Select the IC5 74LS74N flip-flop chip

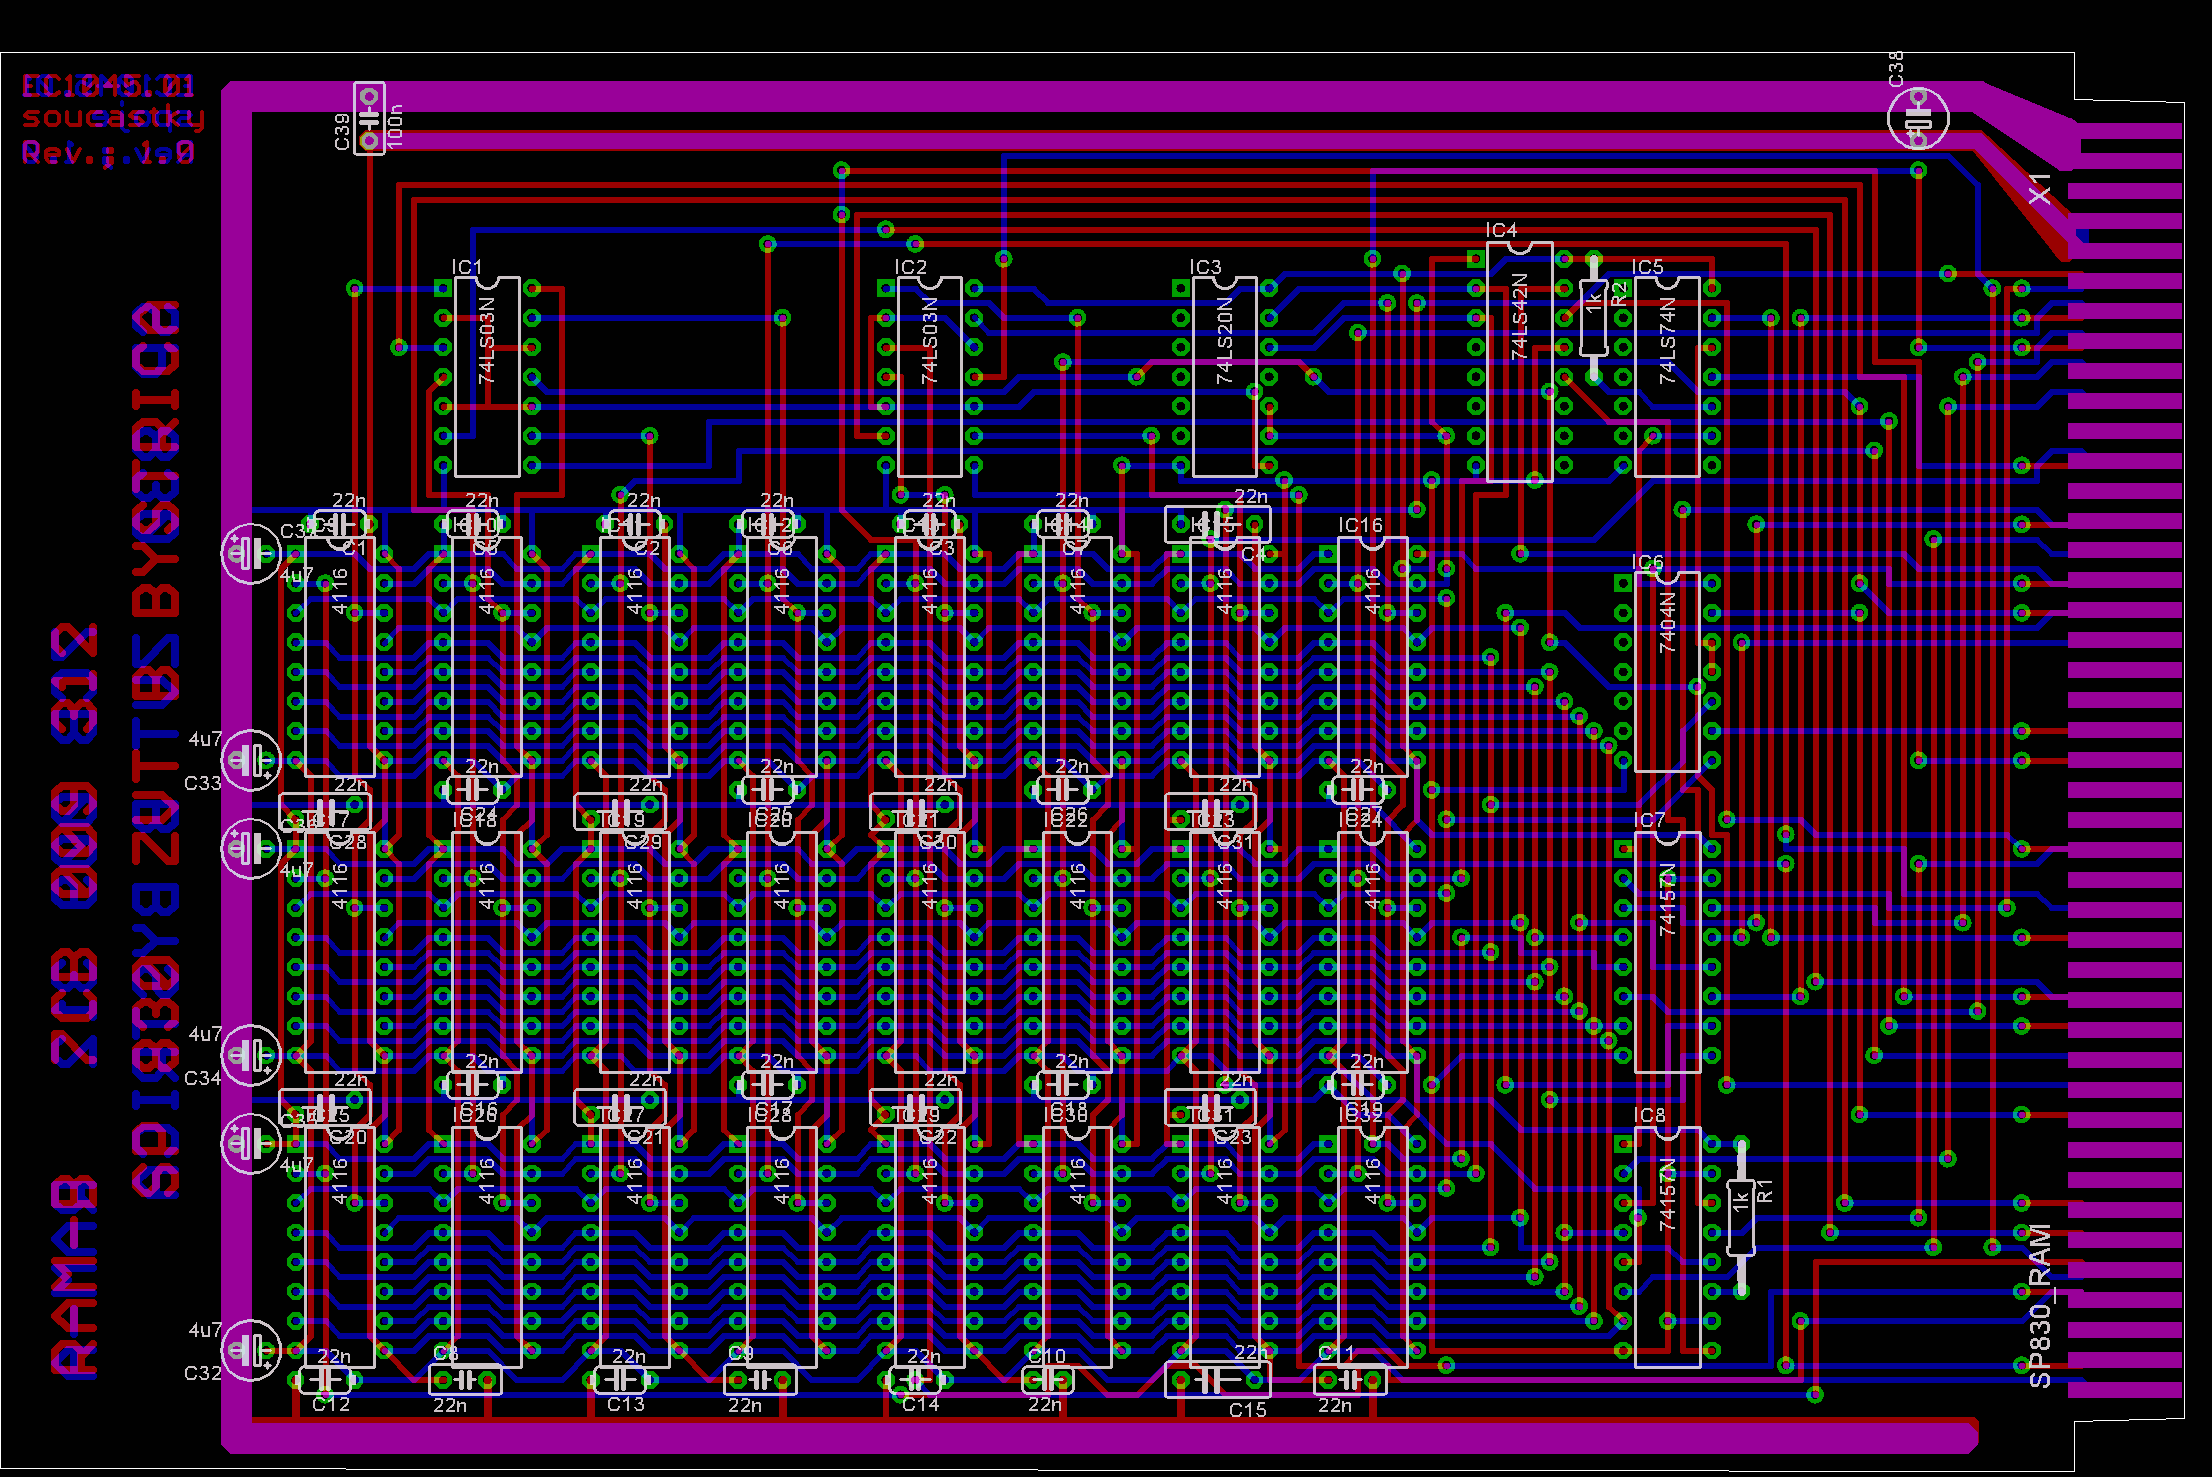click(x=1667, y=377)
